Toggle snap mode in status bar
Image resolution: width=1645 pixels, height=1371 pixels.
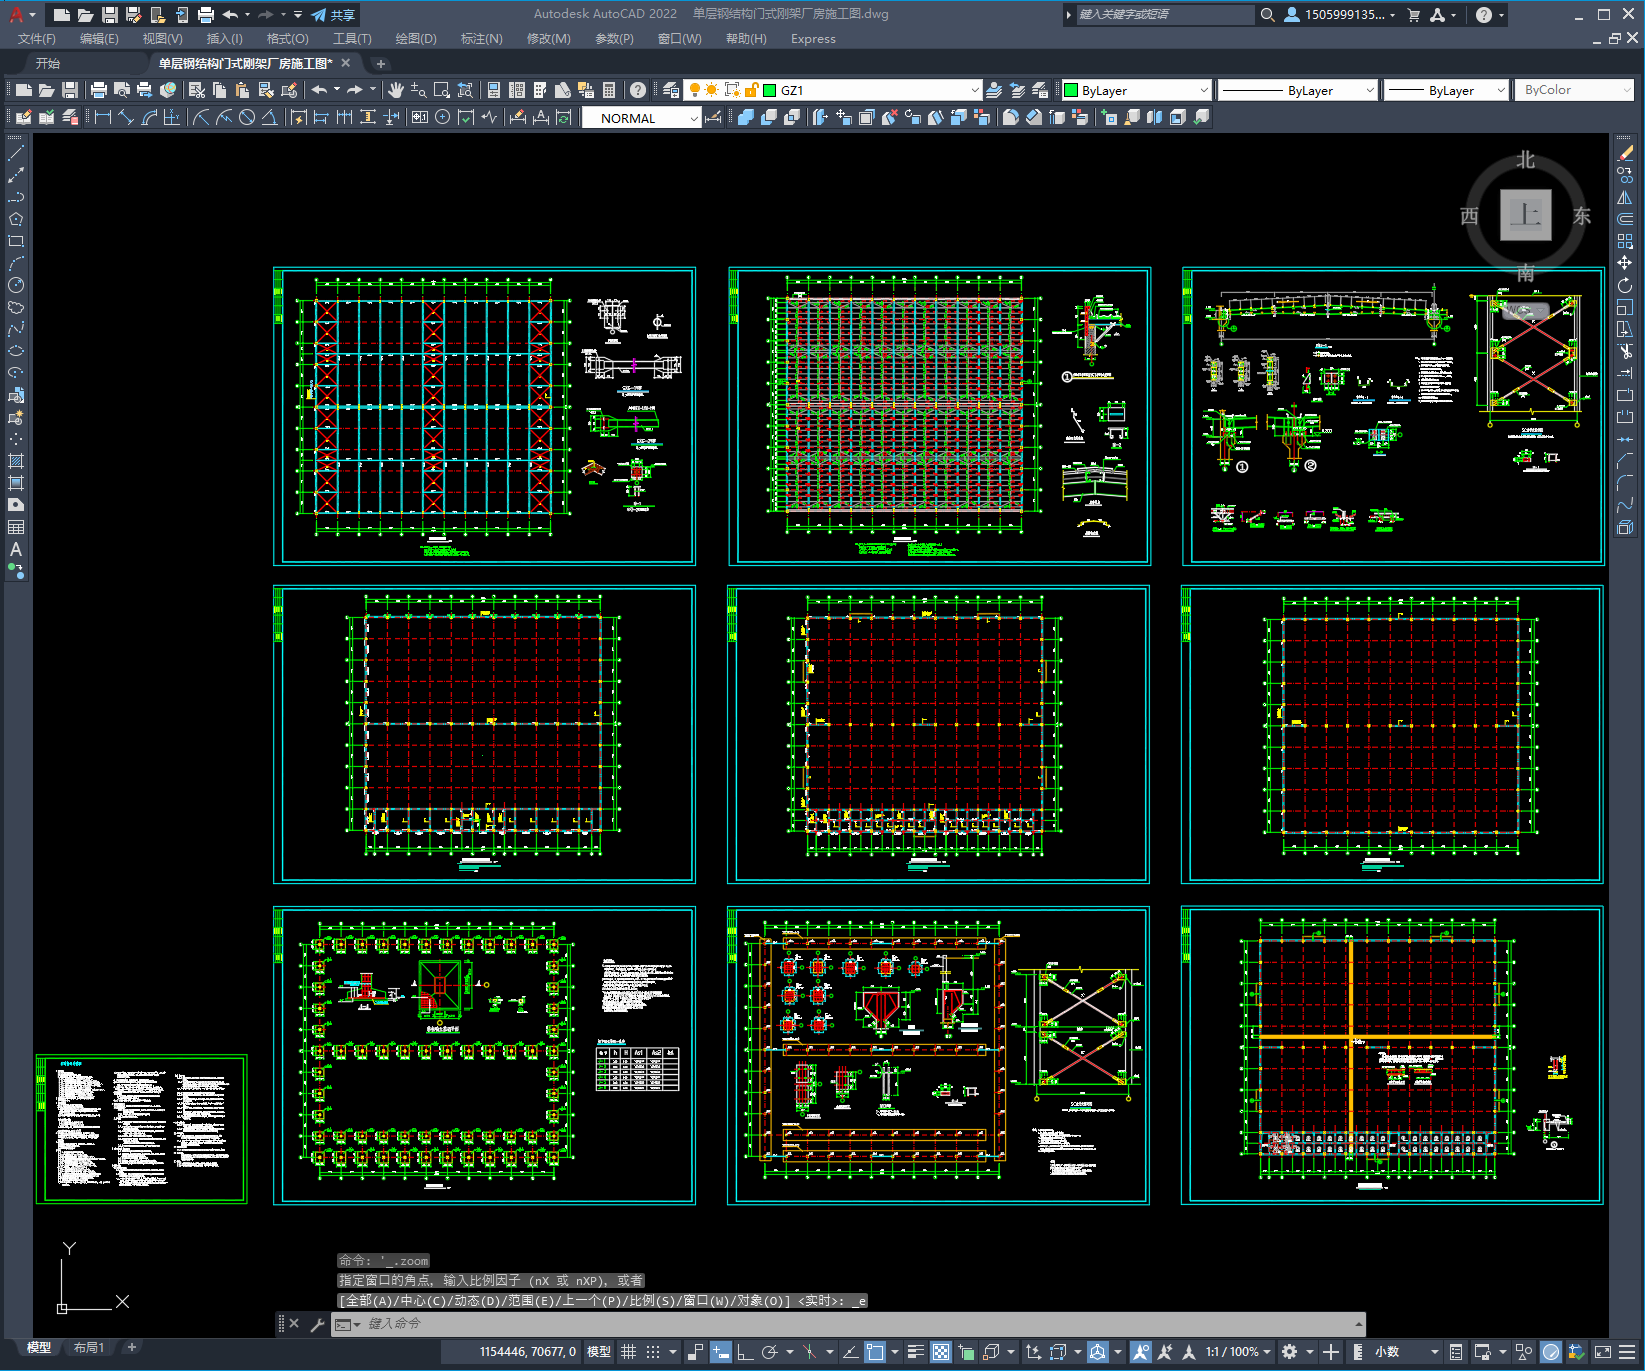coord(653,1352)
